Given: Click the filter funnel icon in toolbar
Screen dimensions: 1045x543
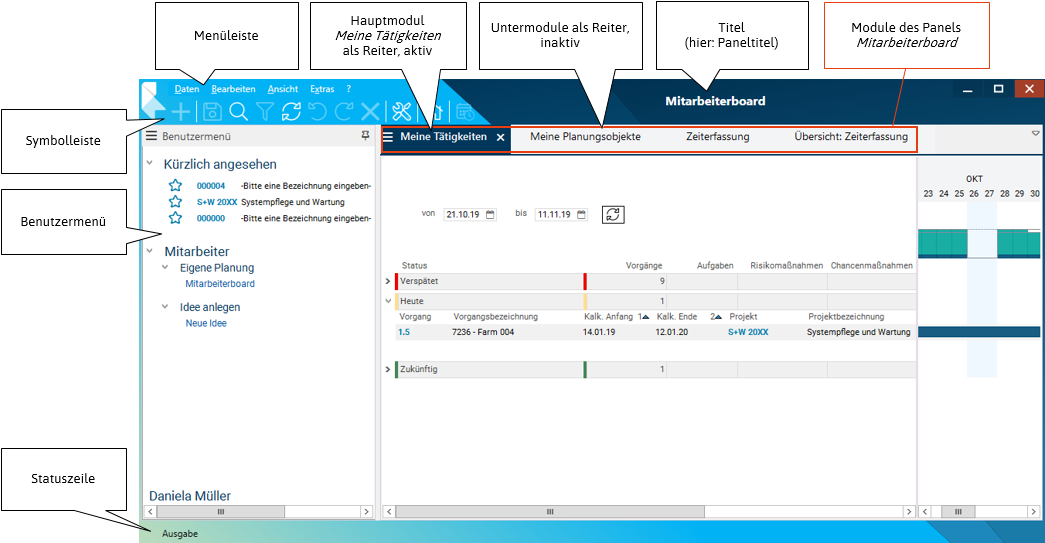Looking at the screenshot, I should pyautogui.click(x=265, y=112).
